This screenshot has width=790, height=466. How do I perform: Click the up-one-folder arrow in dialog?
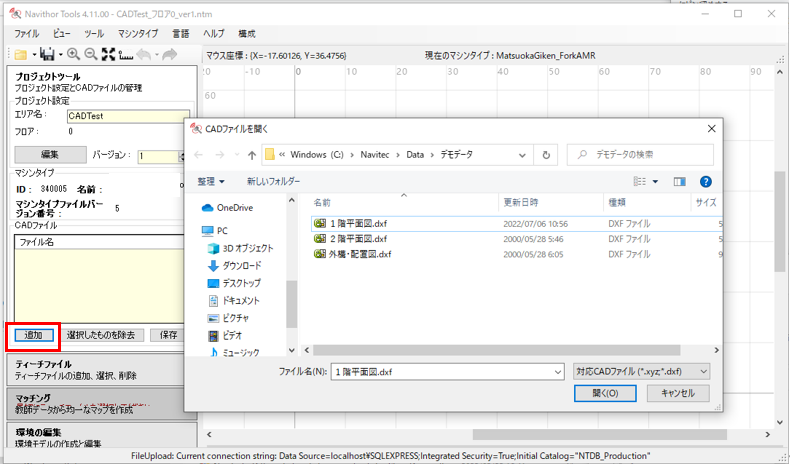point(251,155)
